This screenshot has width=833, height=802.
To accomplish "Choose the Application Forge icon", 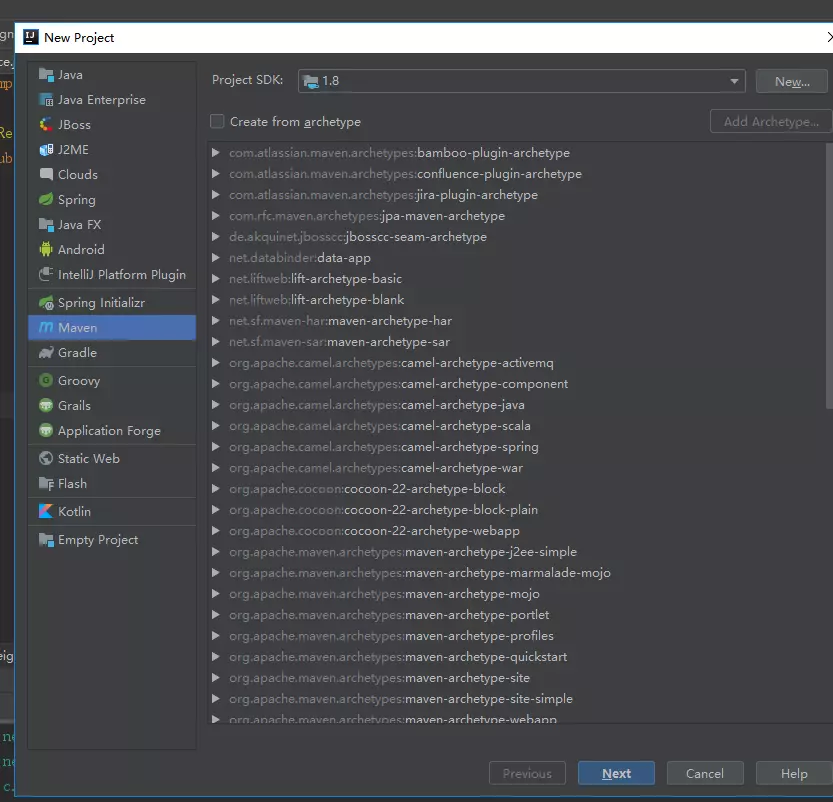I will click(x=46, y=430).
